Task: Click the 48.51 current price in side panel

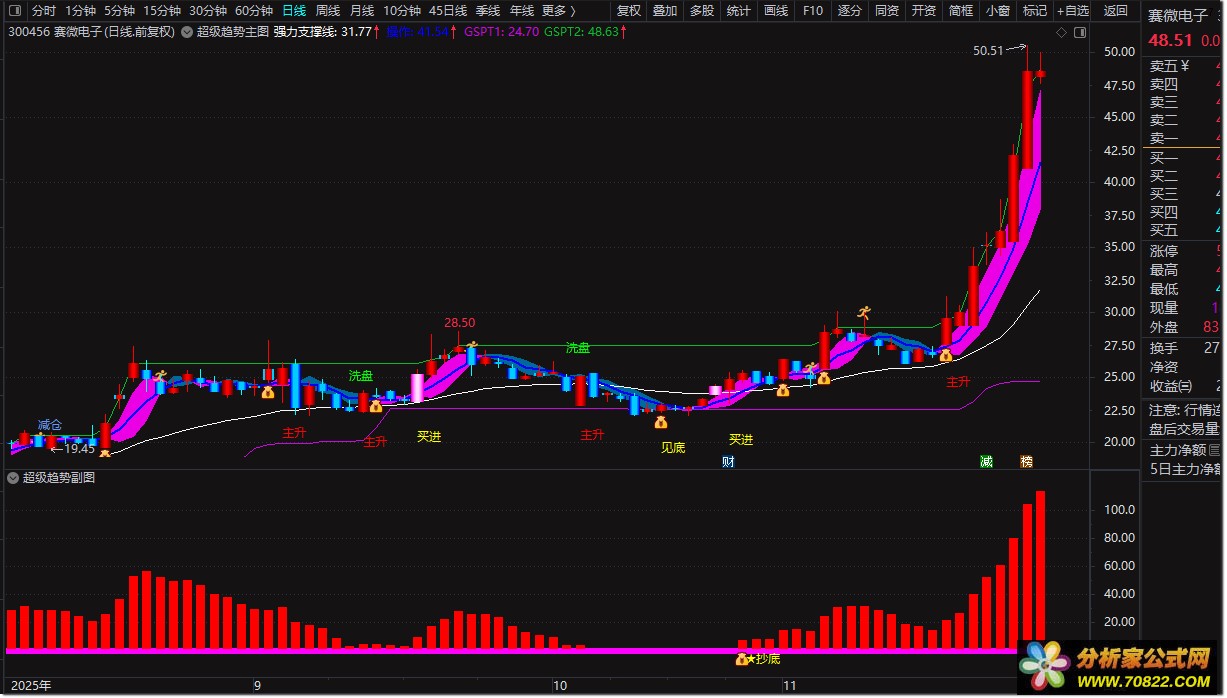Action: pos(1170,41)
